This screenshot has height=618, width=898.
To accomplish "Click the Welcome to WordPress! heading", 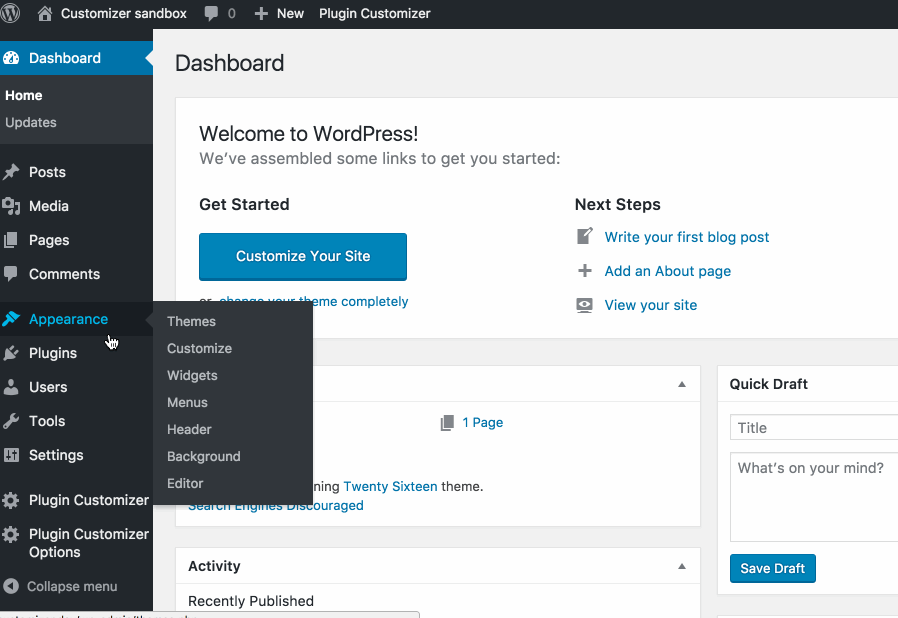I will [309, 133].
